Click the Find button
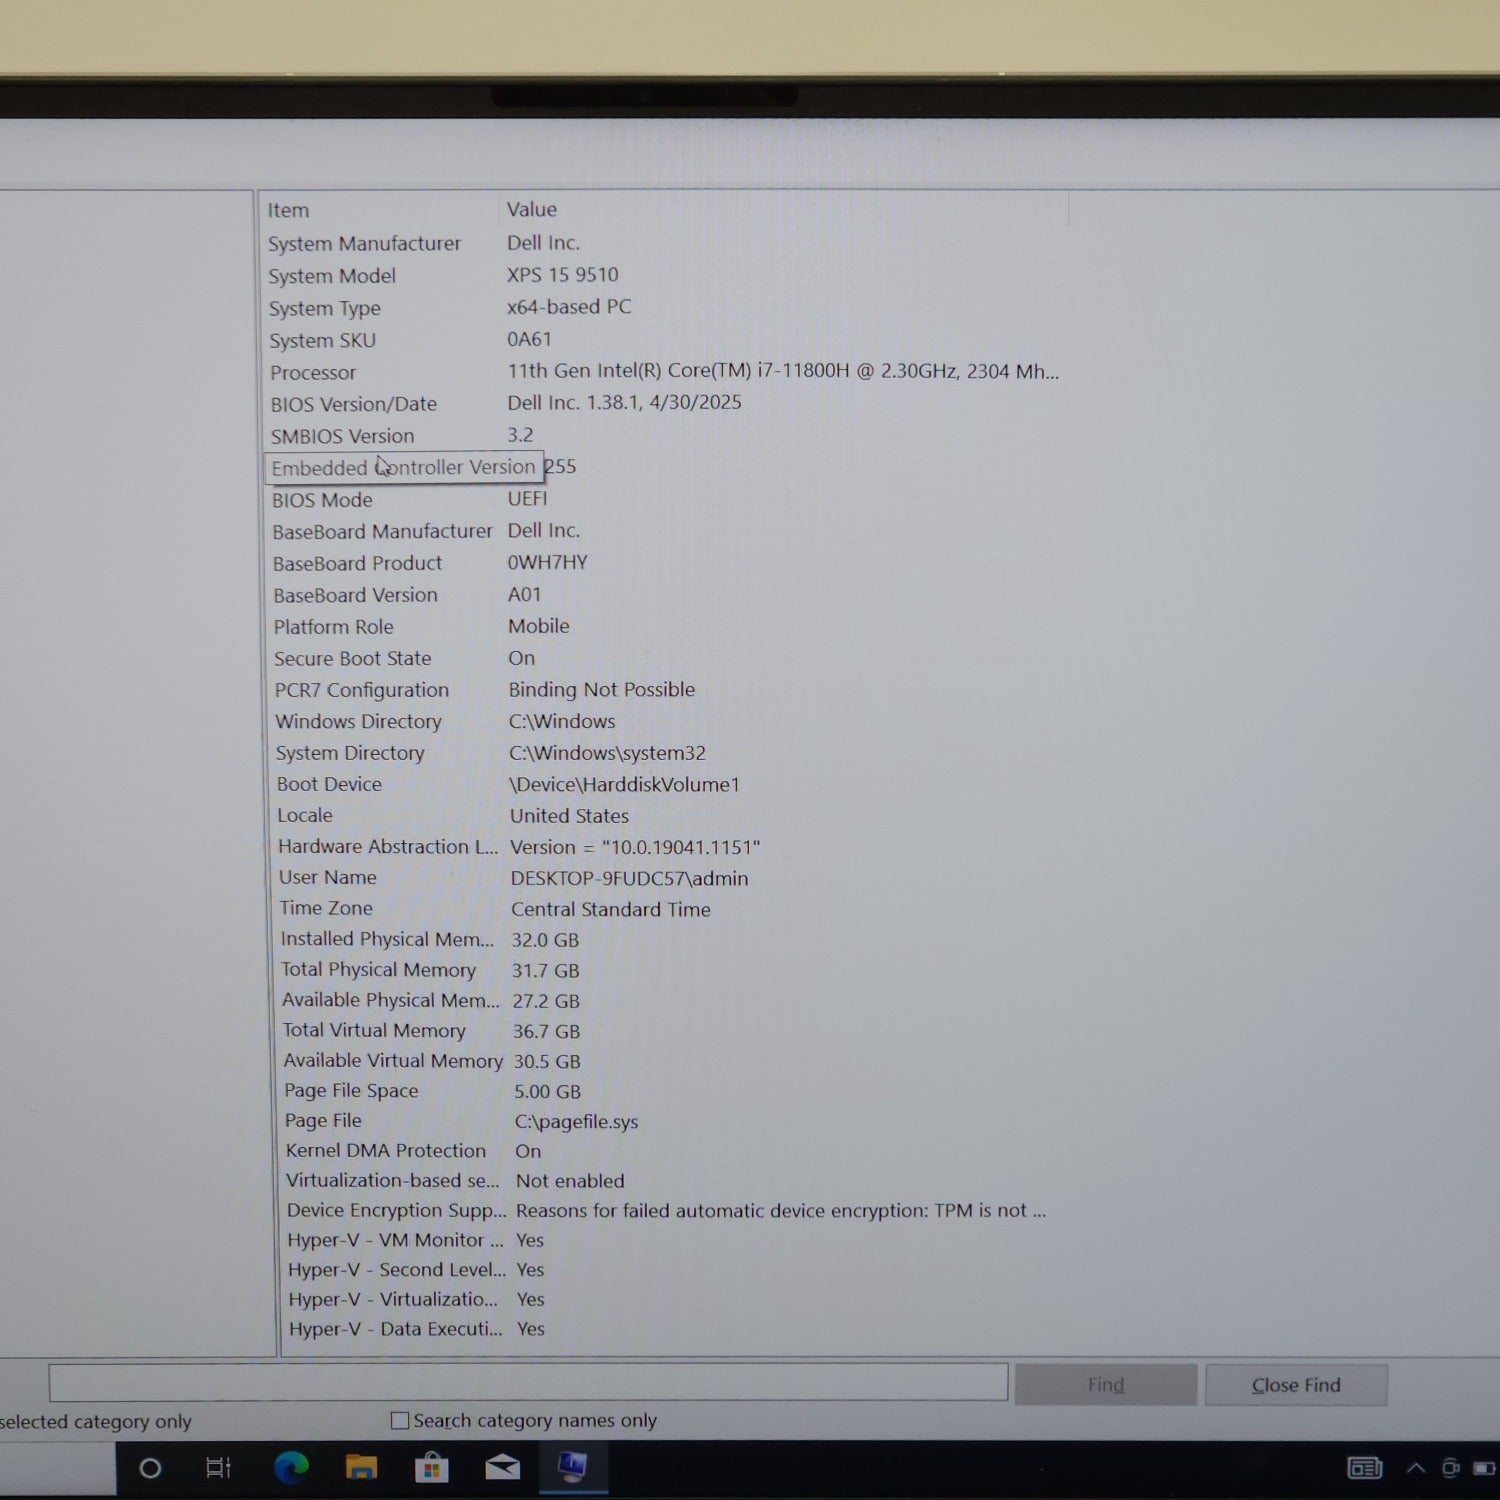Screen dimensions: 1500x1500 (x=1105, y=1385)
